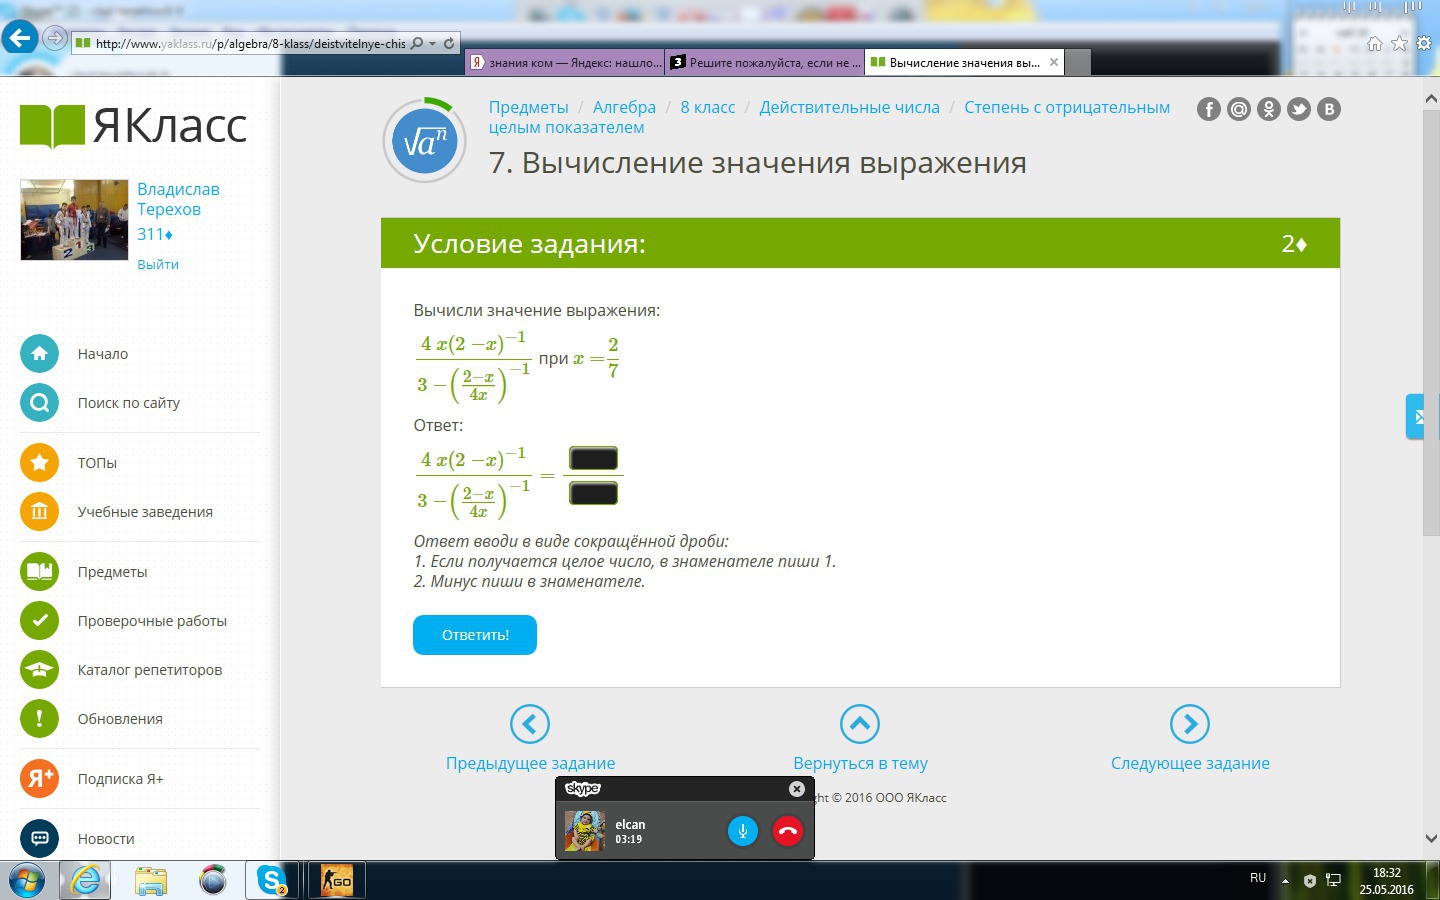Screen dimensions: 1440x900
Task: Click the Facebook share icon
Action: tap(1208, 109)
